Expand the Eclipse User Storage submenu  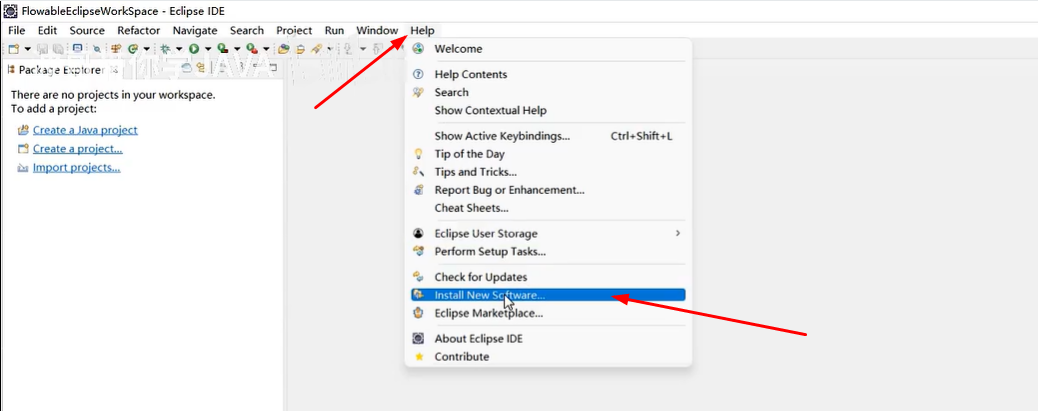677,233
